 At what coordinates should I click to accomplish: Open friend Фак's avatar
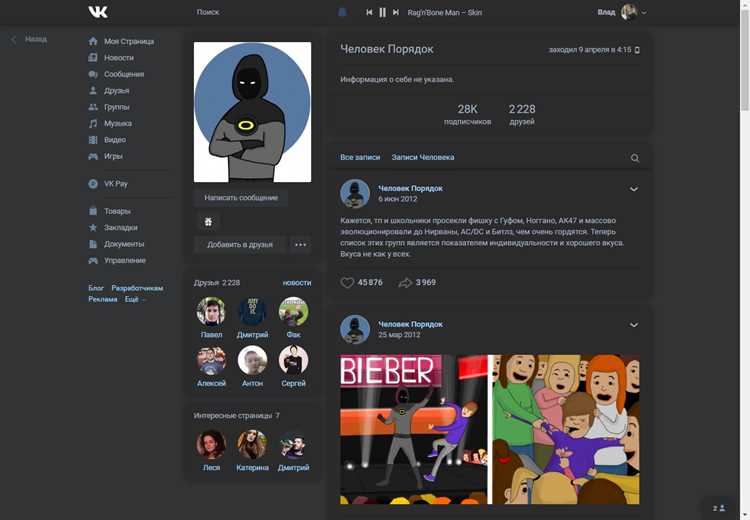pos(293,311)
